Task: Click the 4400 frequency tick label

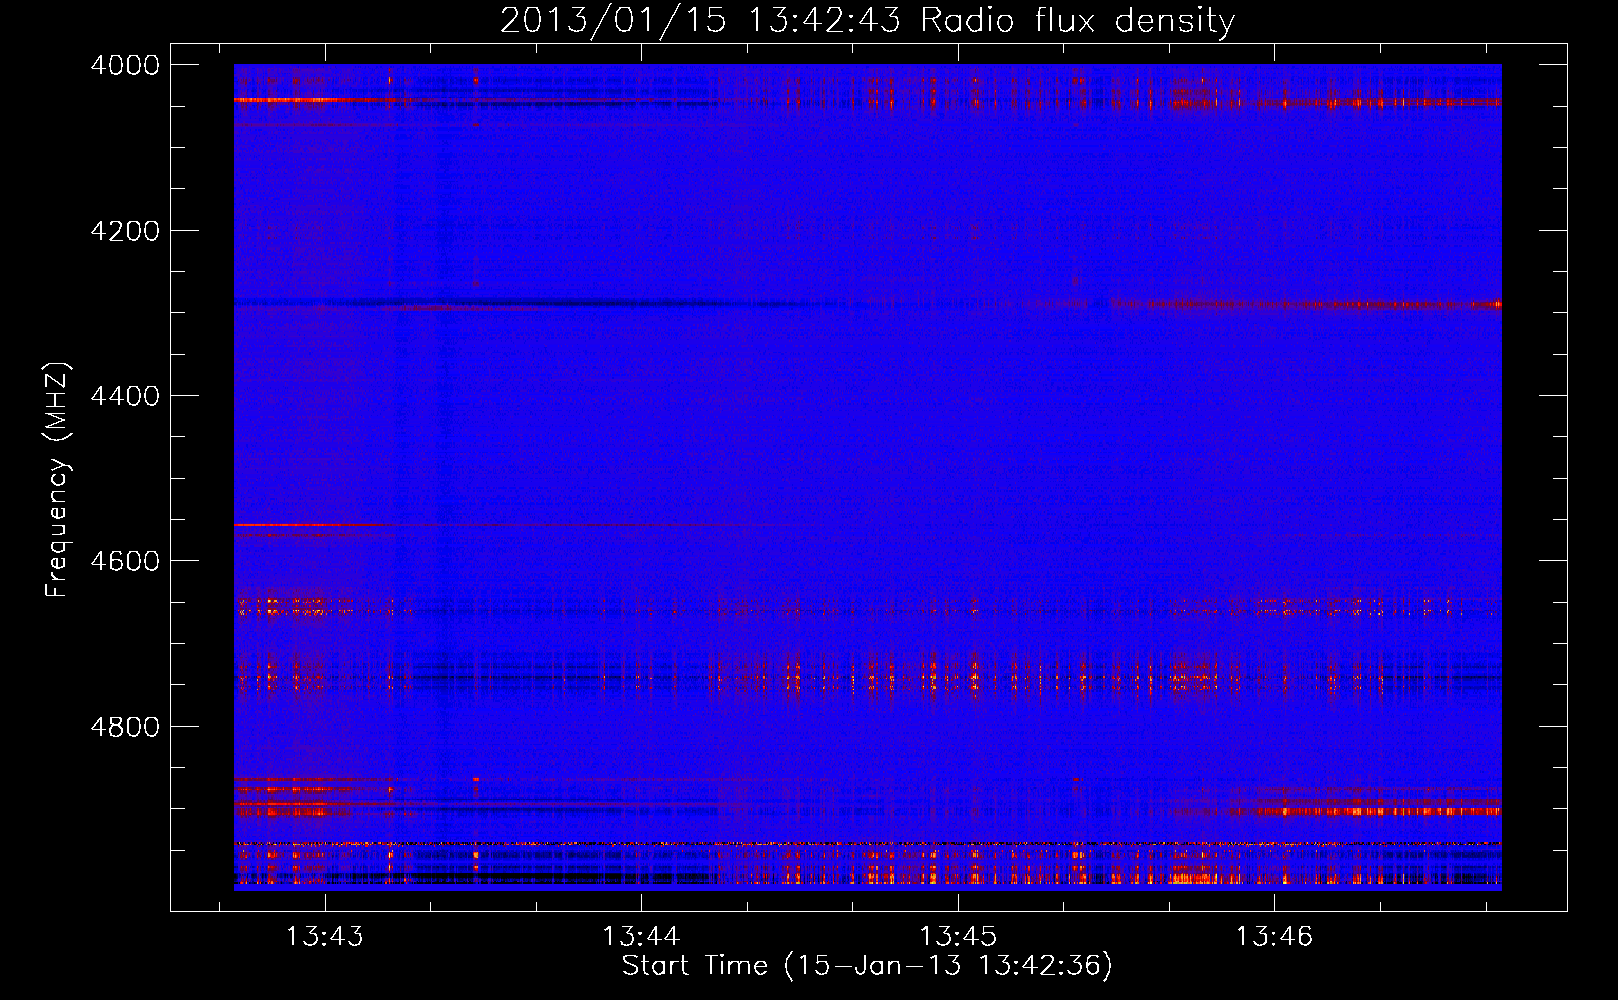Action: pyautogui.click(x=125, y=396)
